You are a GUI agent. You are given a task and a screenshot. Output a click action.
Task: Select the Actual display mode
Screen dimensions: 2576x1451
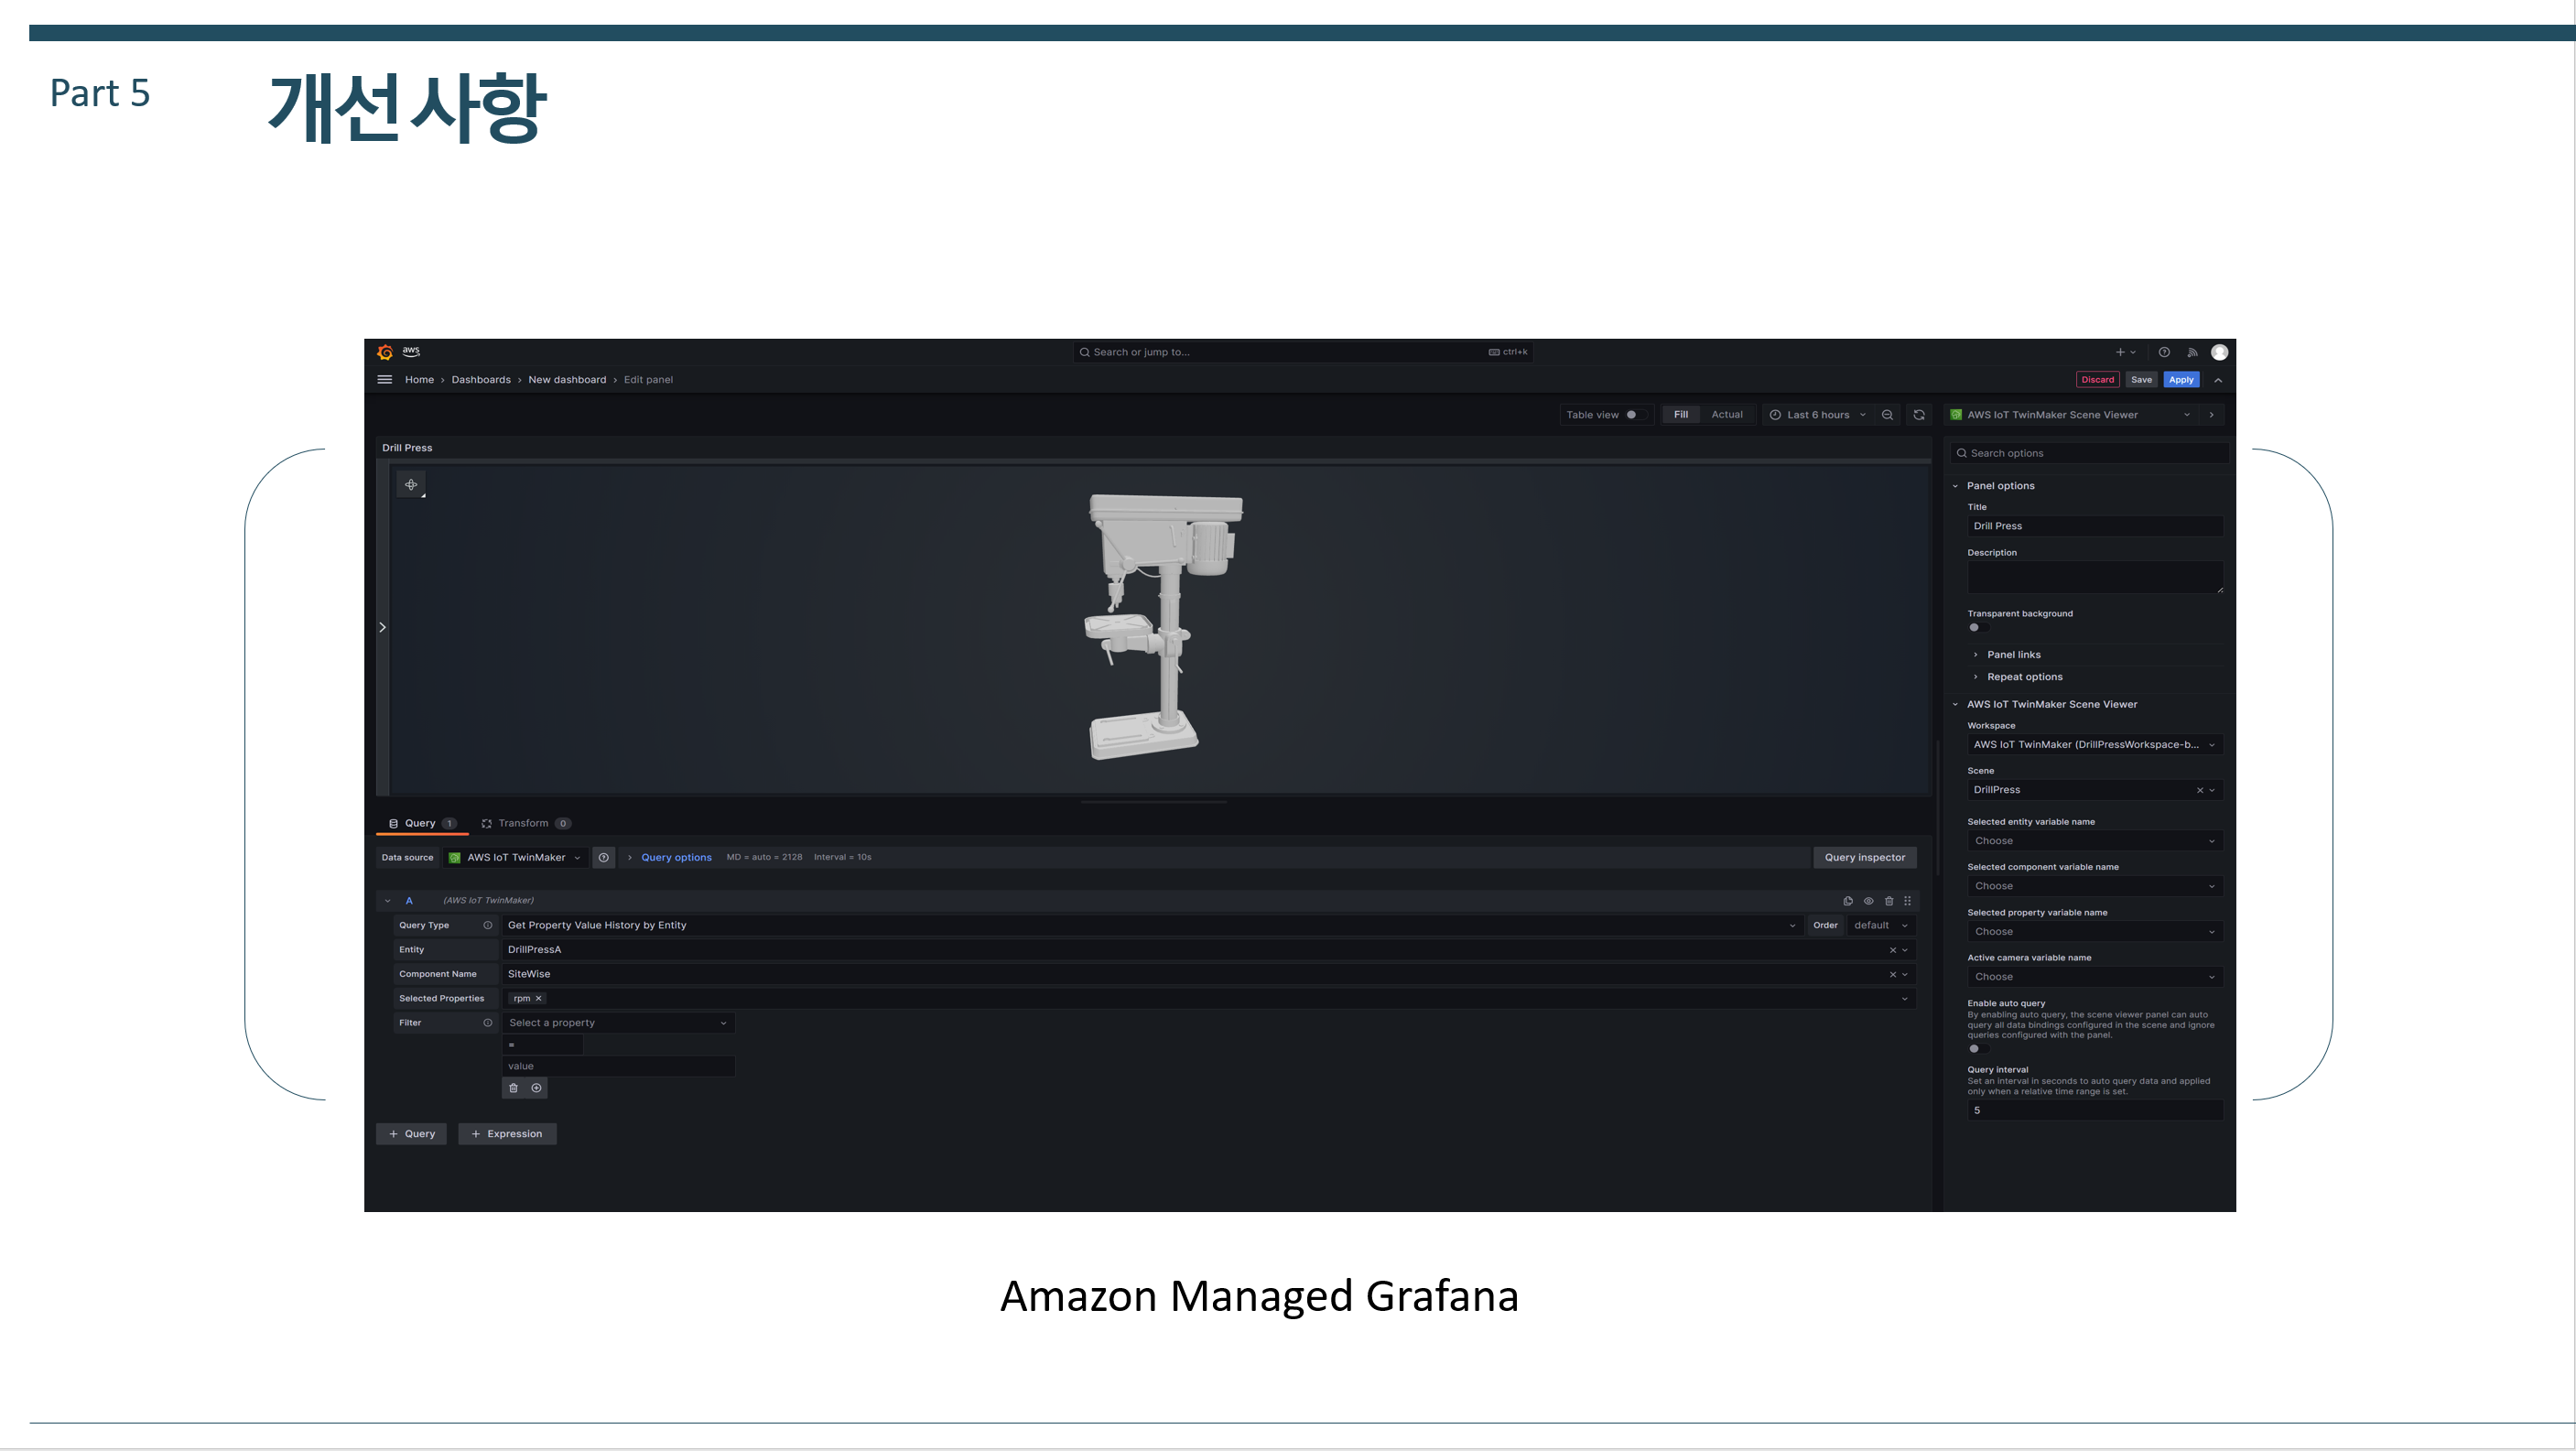(x=1727, y=415)
